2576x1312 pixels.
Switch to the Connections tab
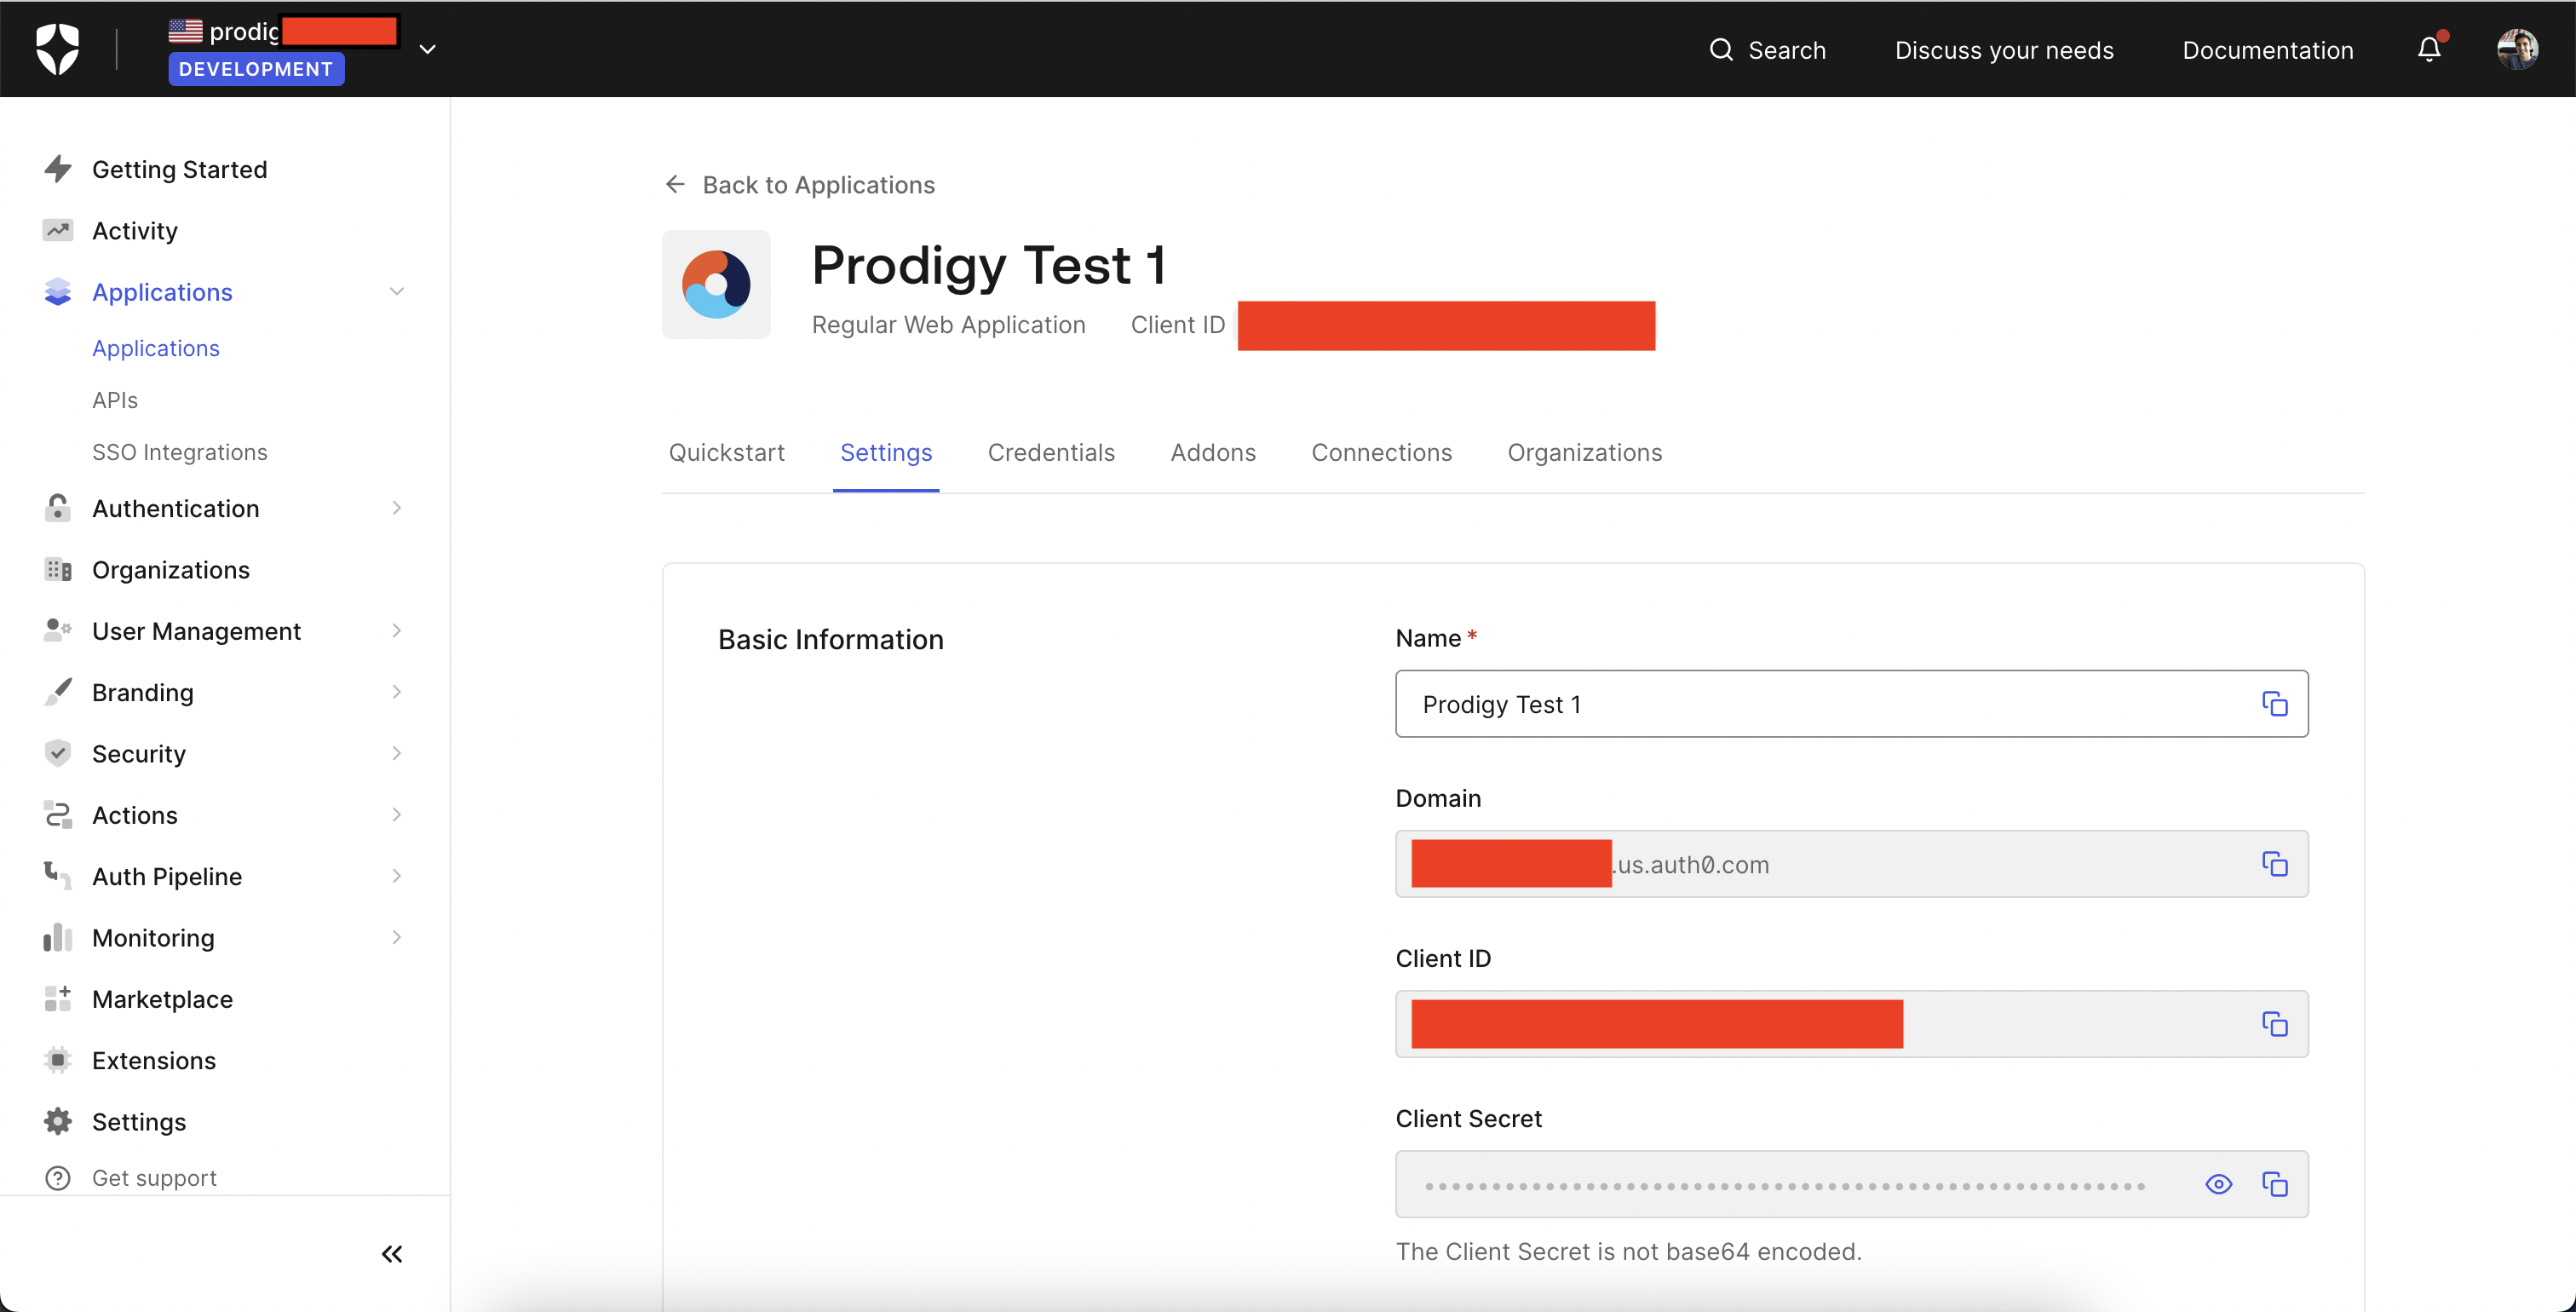coord(1381,453)
